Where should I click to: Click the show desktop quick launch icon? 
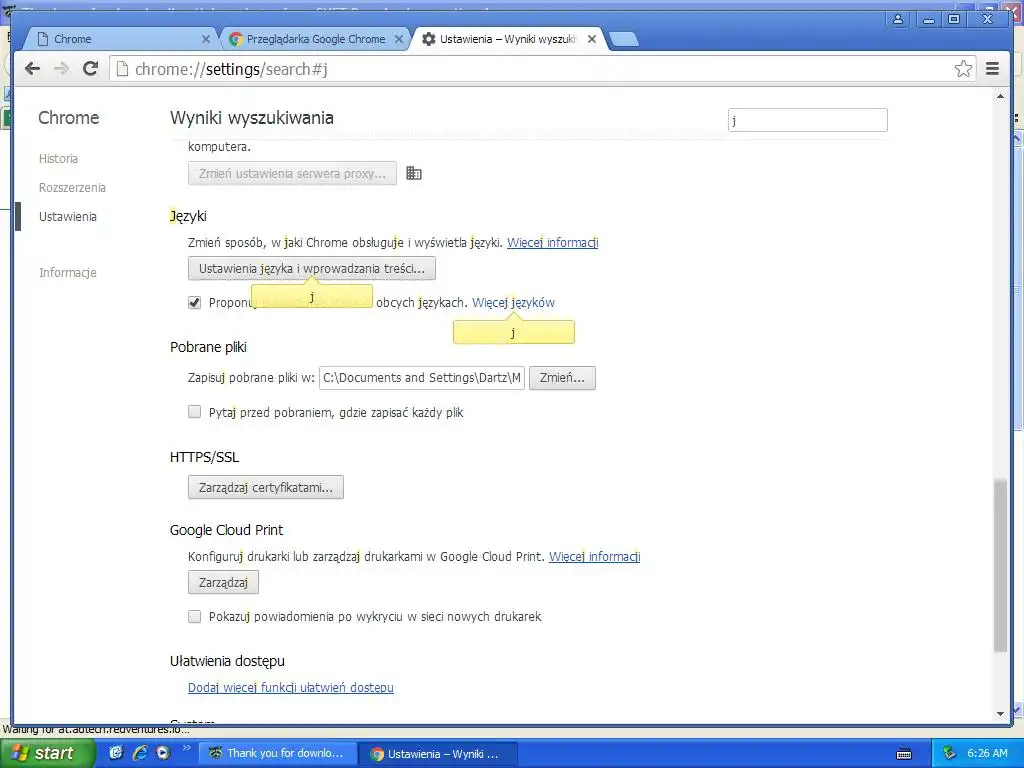click(x=116, y=753)
